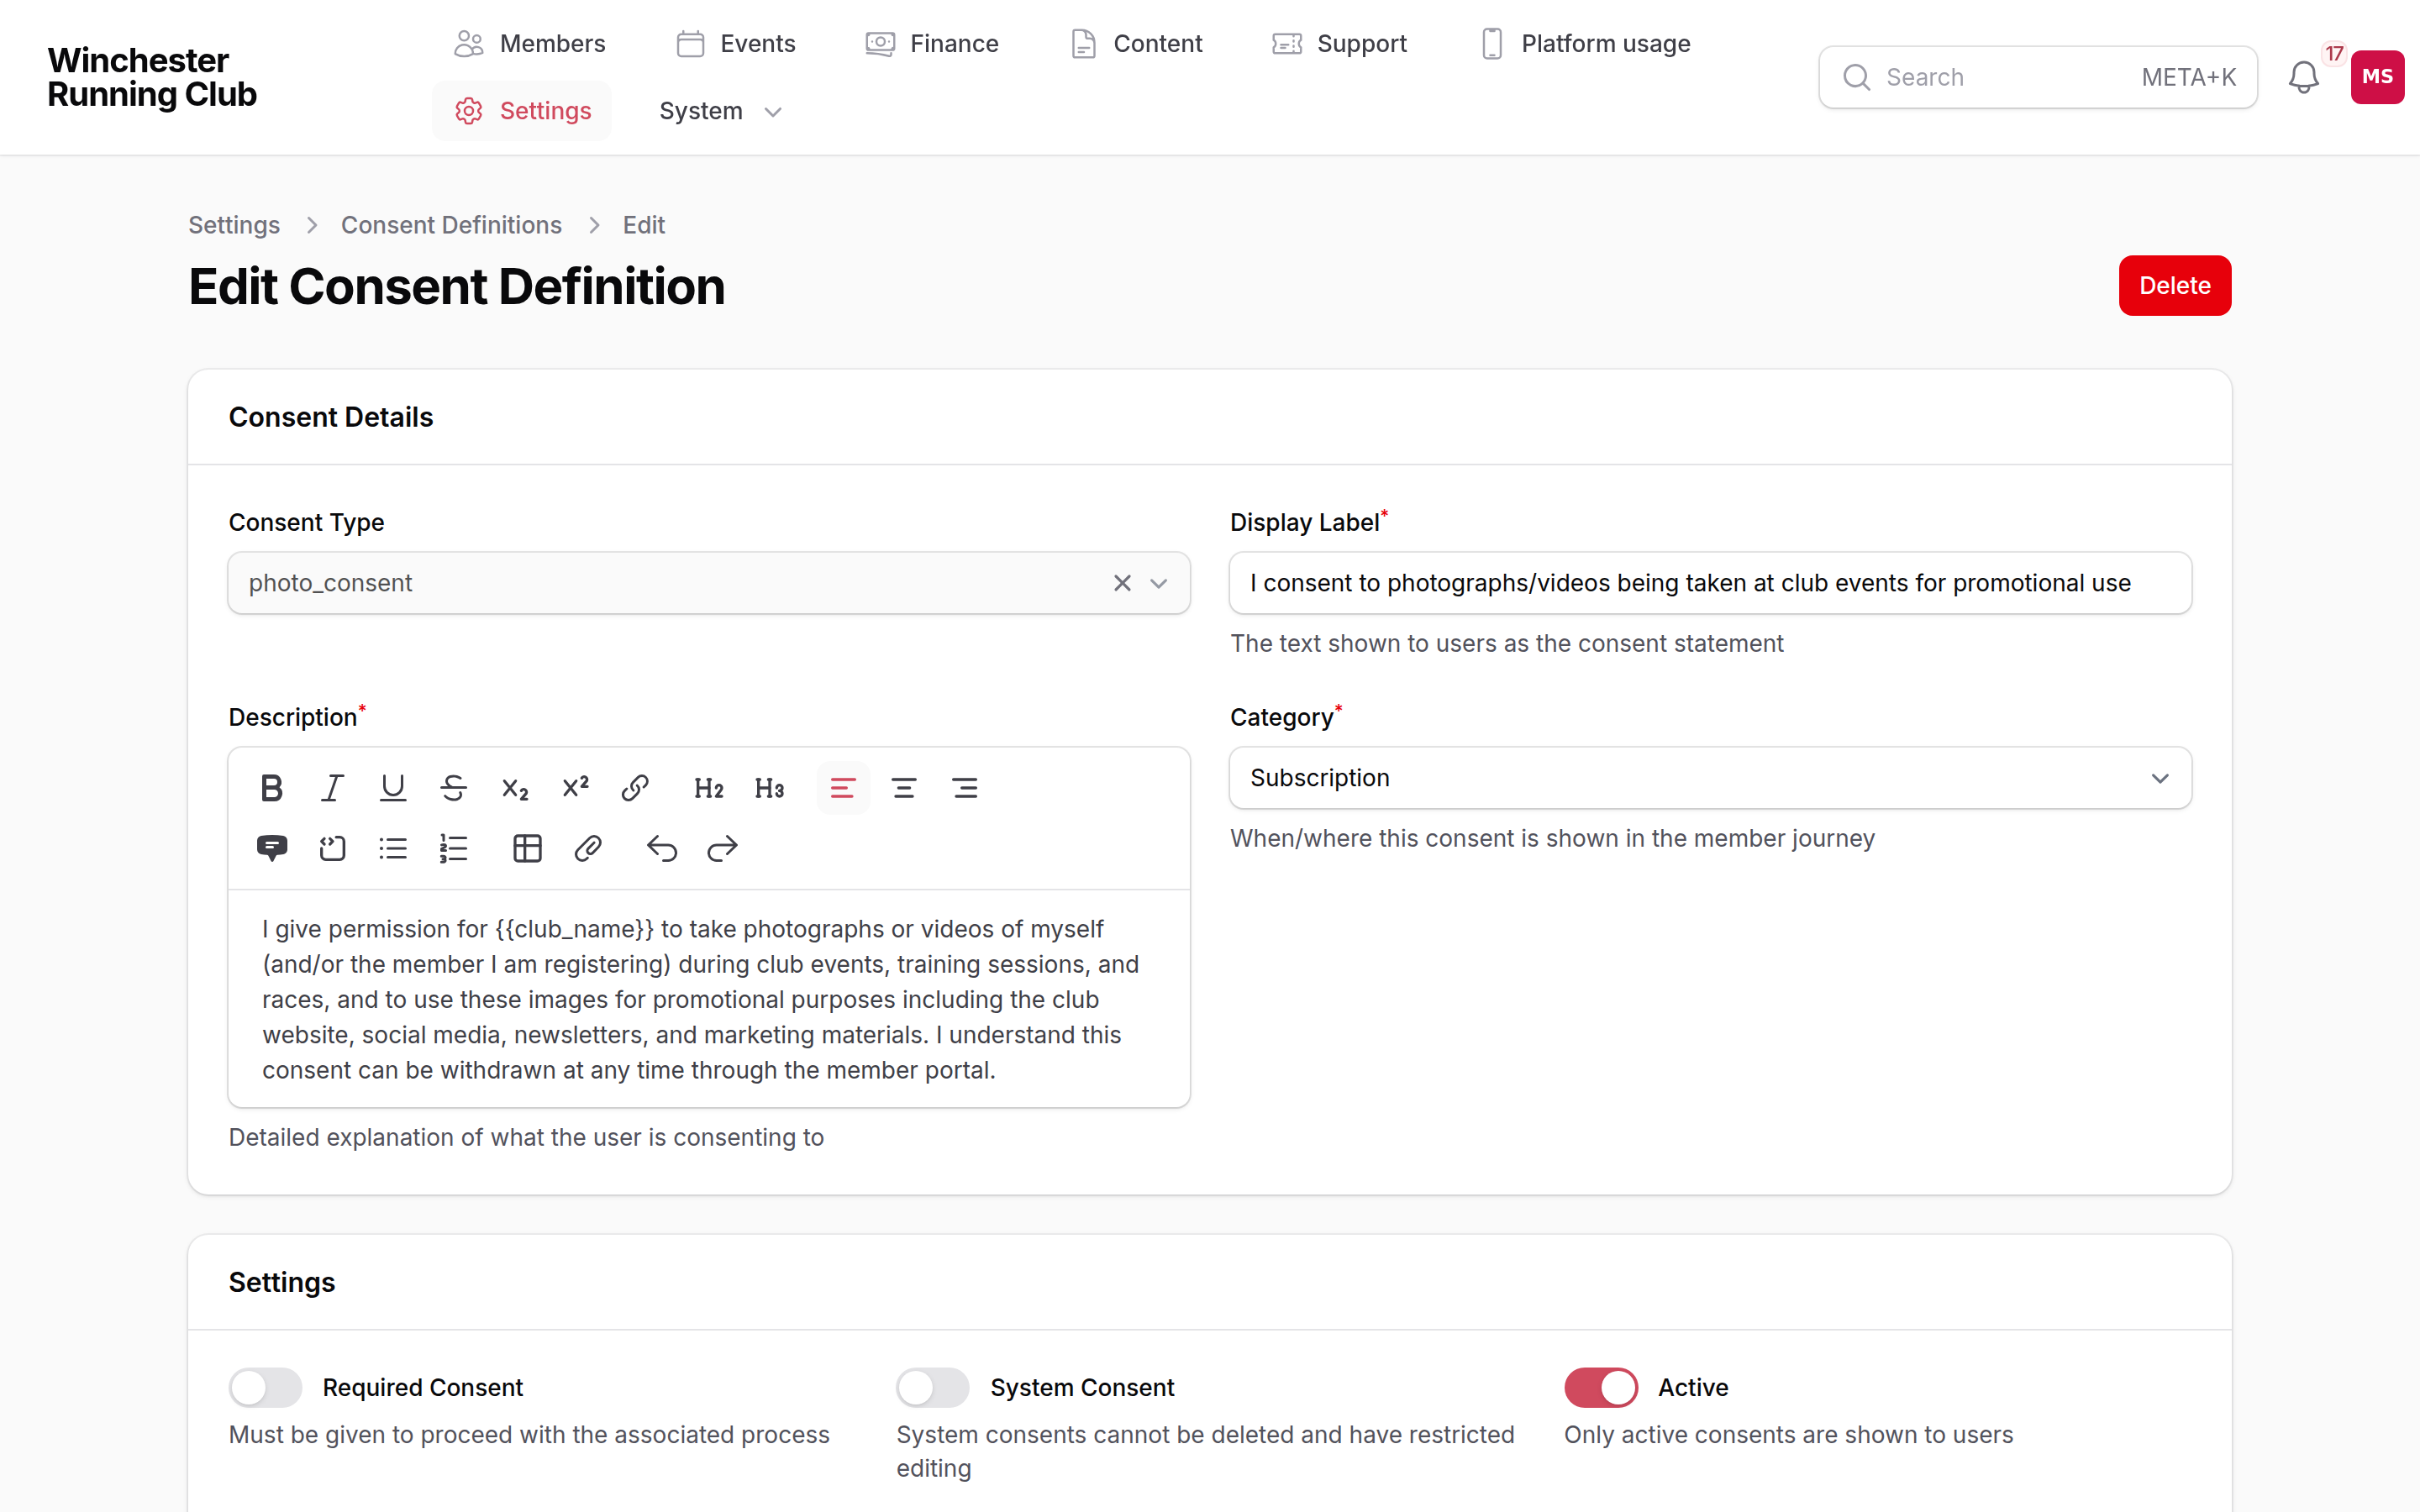Apply strikethrough formatting

pyautogui.click(x=453, y=788)
